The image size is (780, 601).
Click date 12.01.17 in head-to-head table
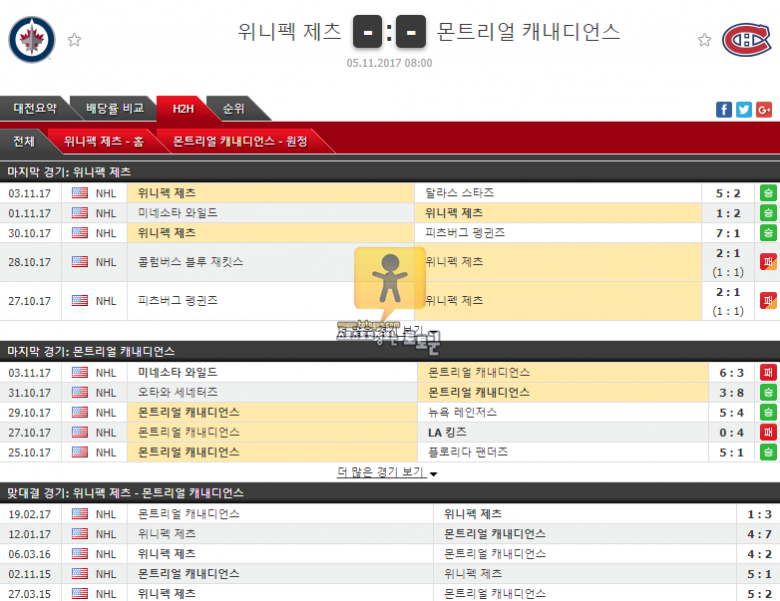[29, 534]
